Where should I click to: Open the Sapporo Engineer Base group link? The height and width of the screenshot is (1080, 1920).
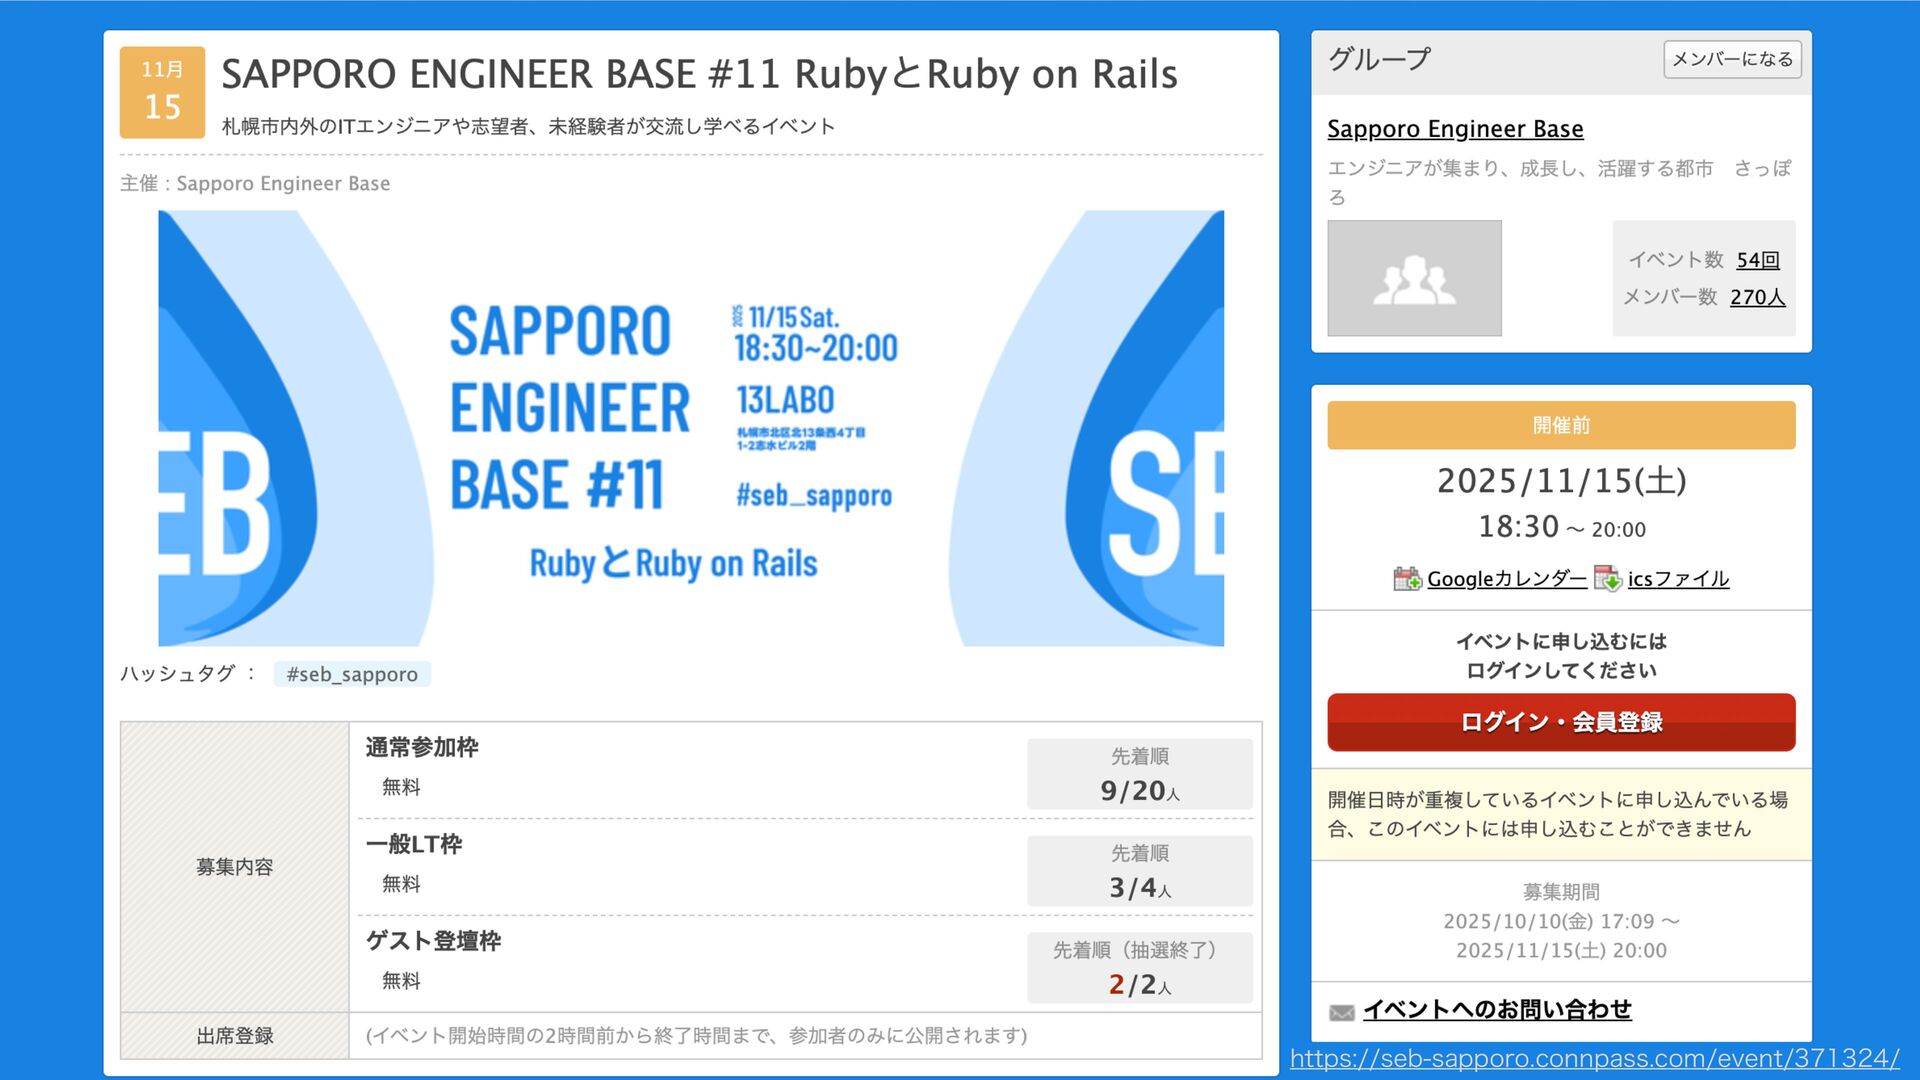1455,129
